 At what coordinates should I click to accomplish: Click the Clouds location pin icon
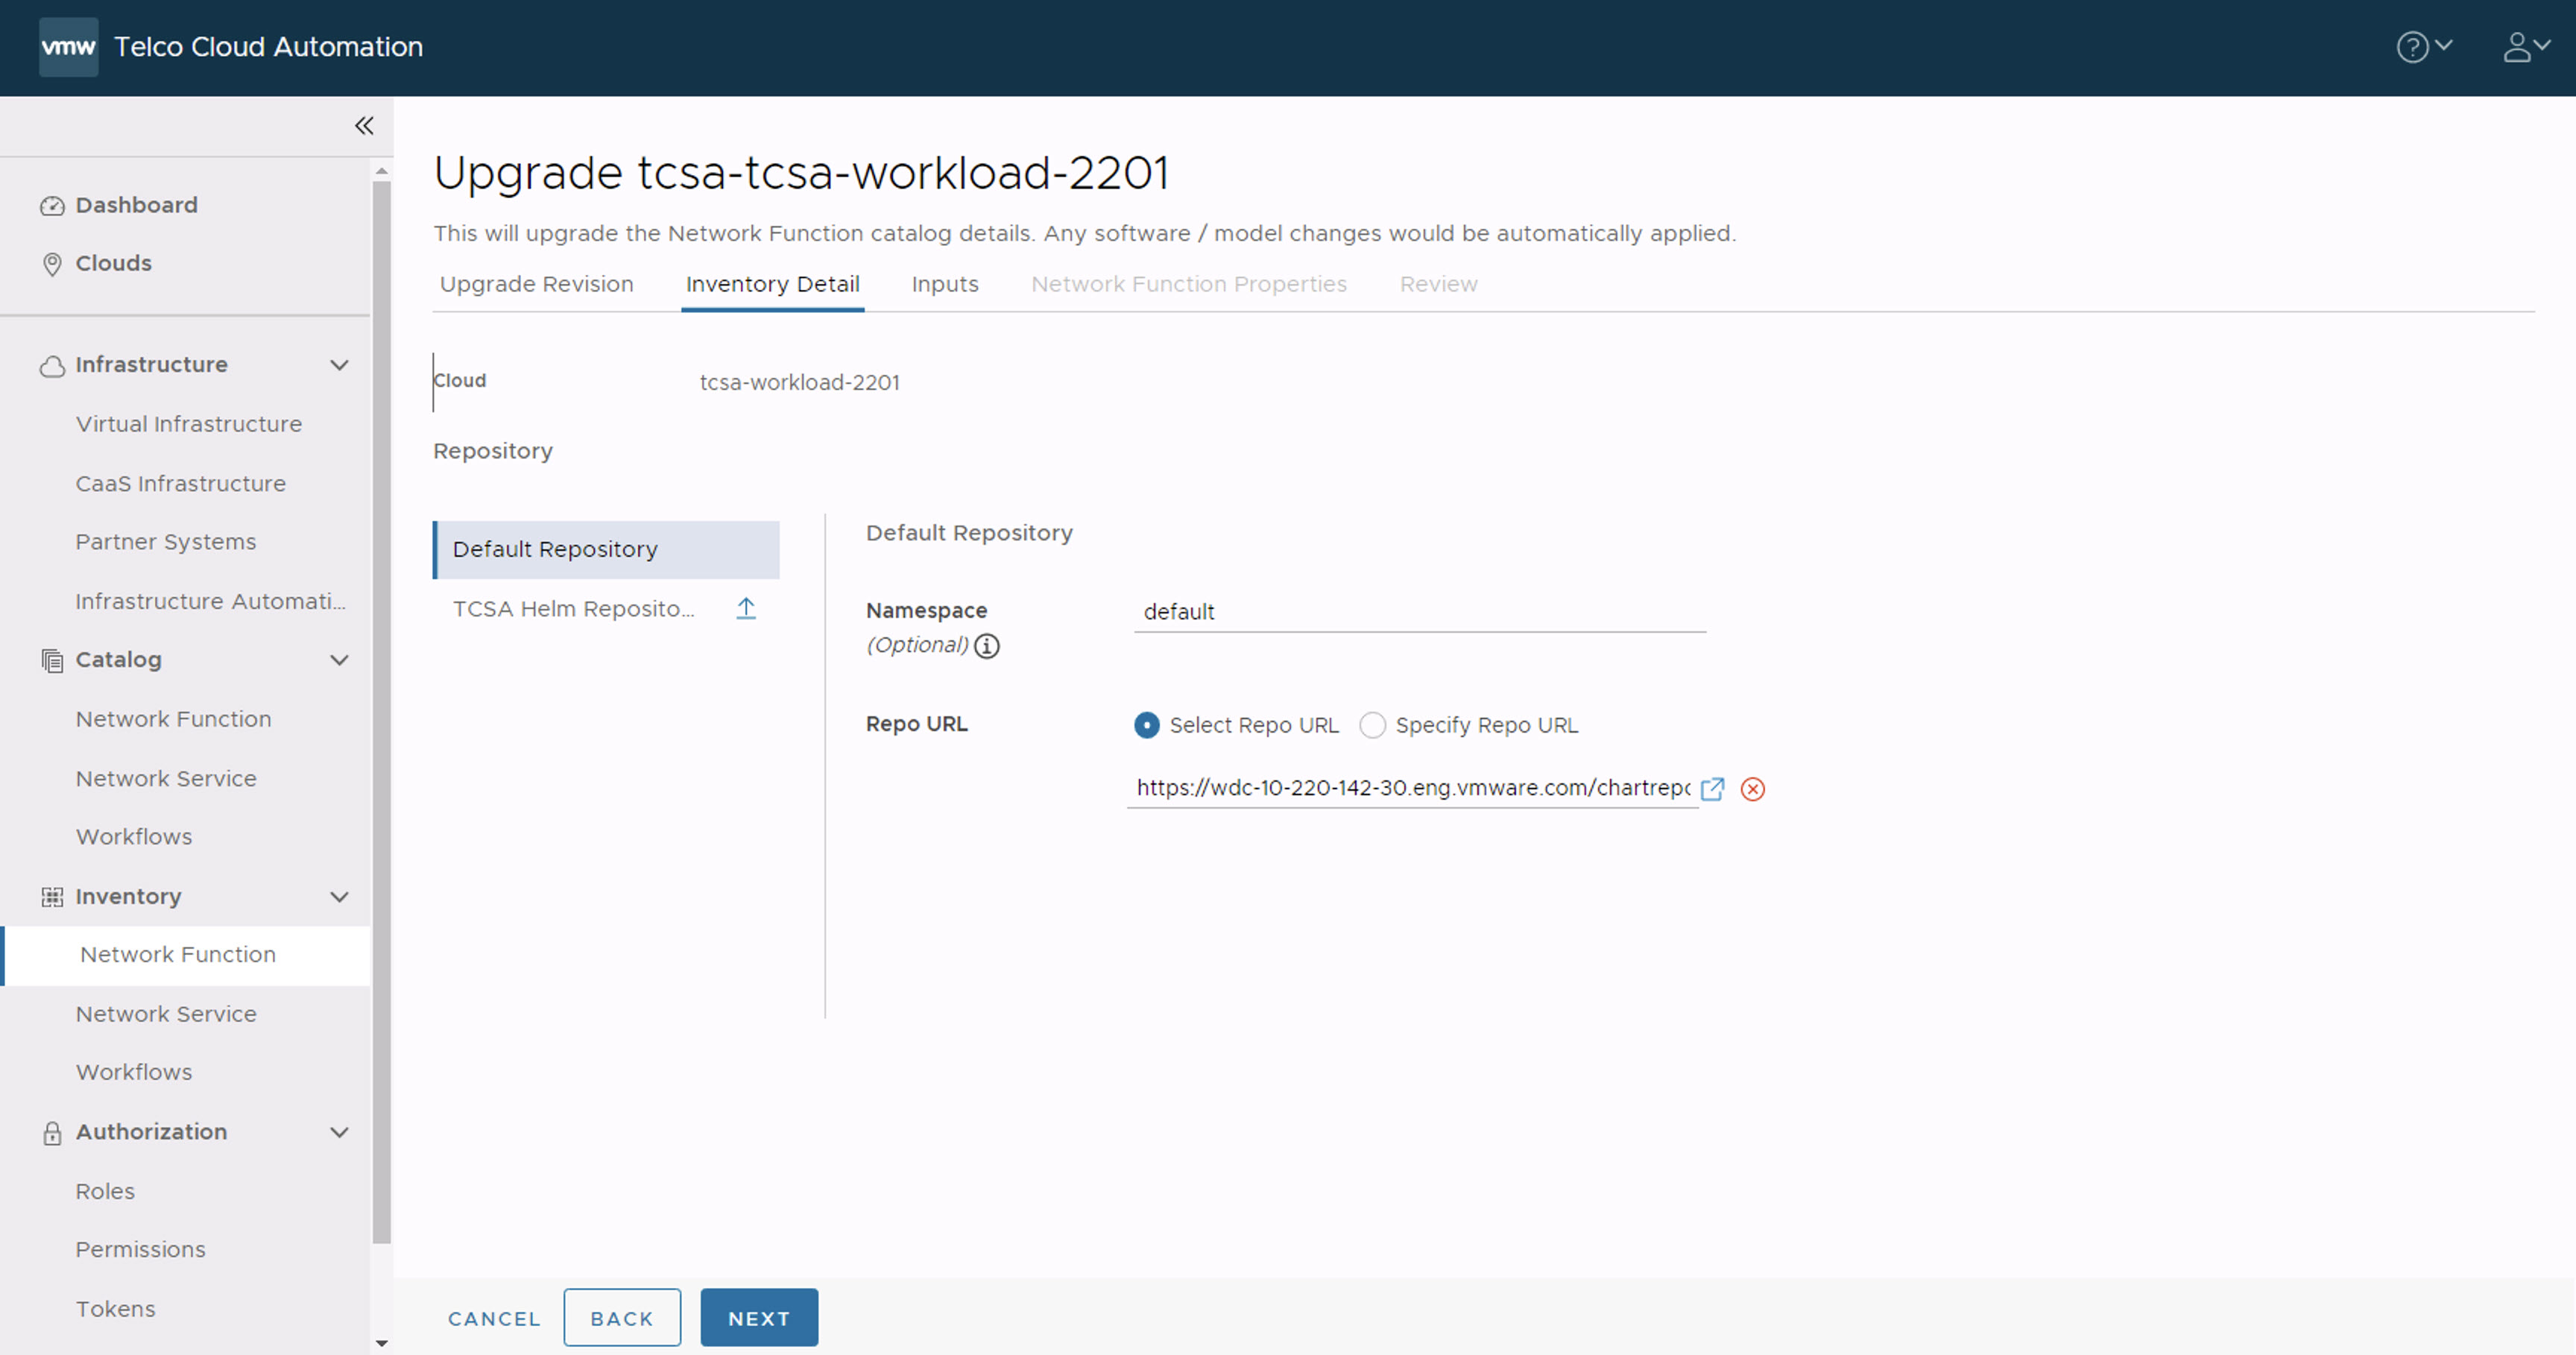(x=52, y=264)
